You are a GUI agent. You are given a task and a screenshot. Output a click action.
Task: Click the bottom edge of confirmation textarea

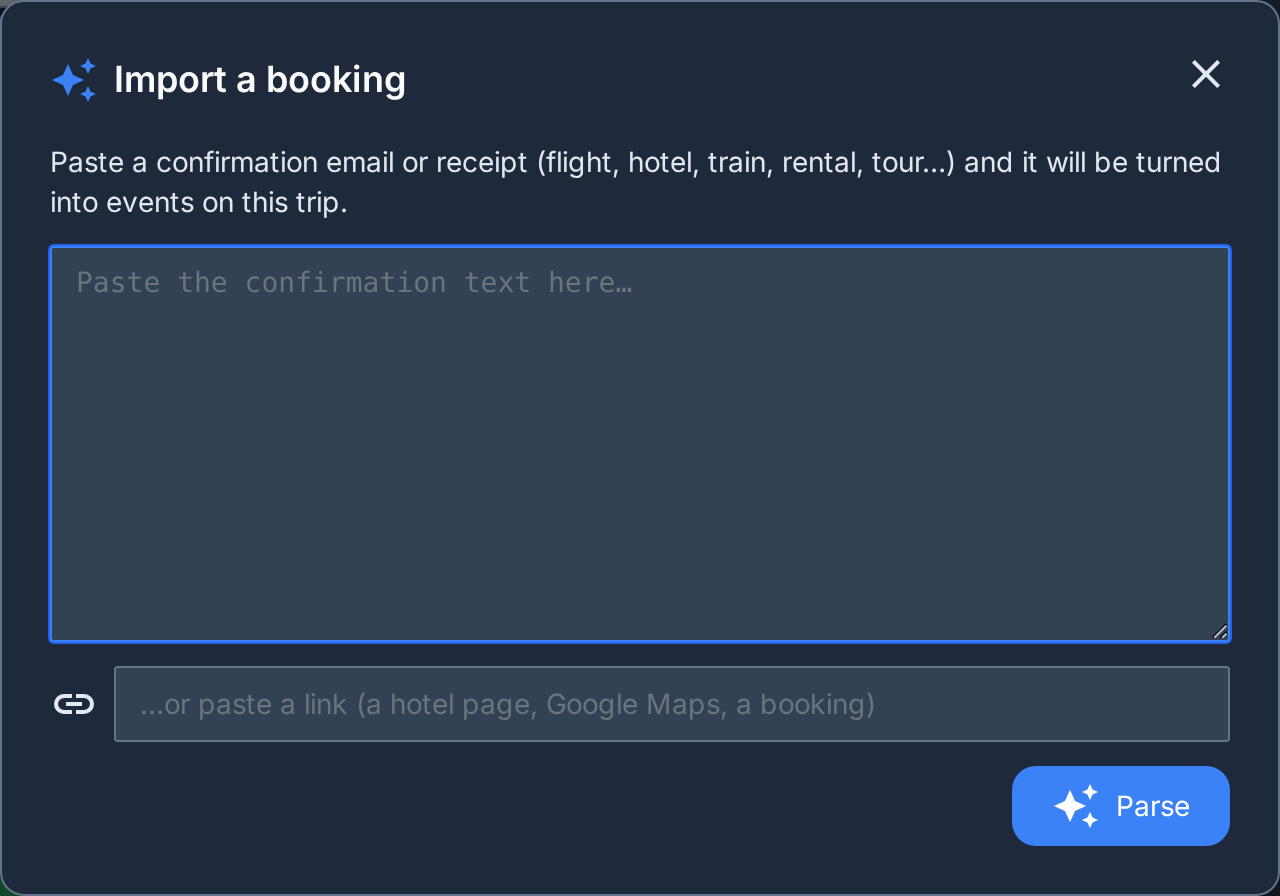coord(640,640)
